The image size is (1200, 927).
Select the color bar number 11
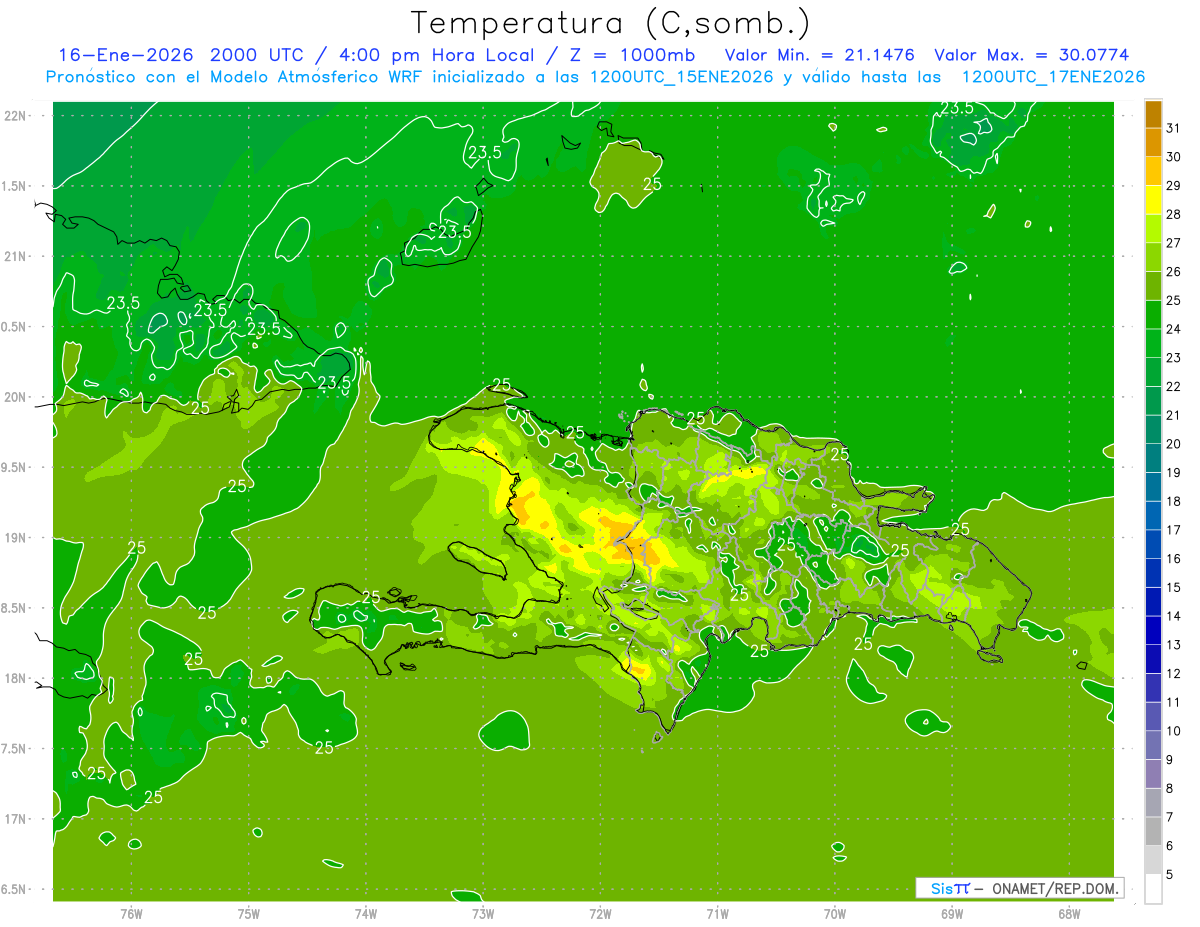1173,702
